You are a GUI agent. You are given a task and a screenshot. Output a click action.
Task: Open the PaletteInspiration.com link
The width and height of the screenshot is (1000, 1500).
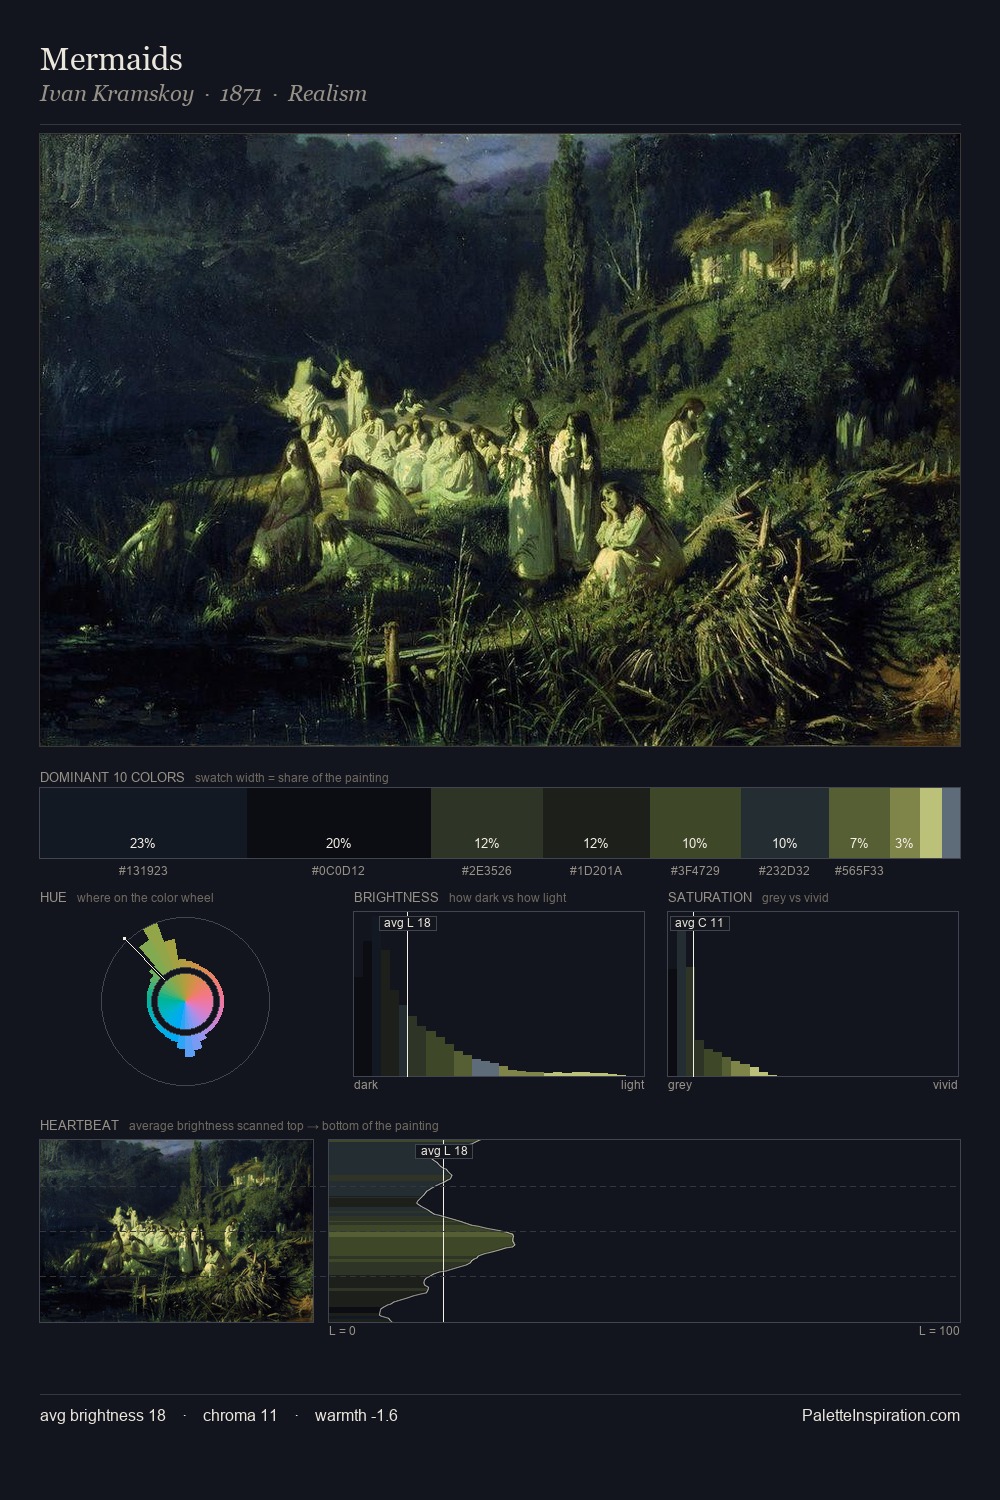(x=881, y=1415)
